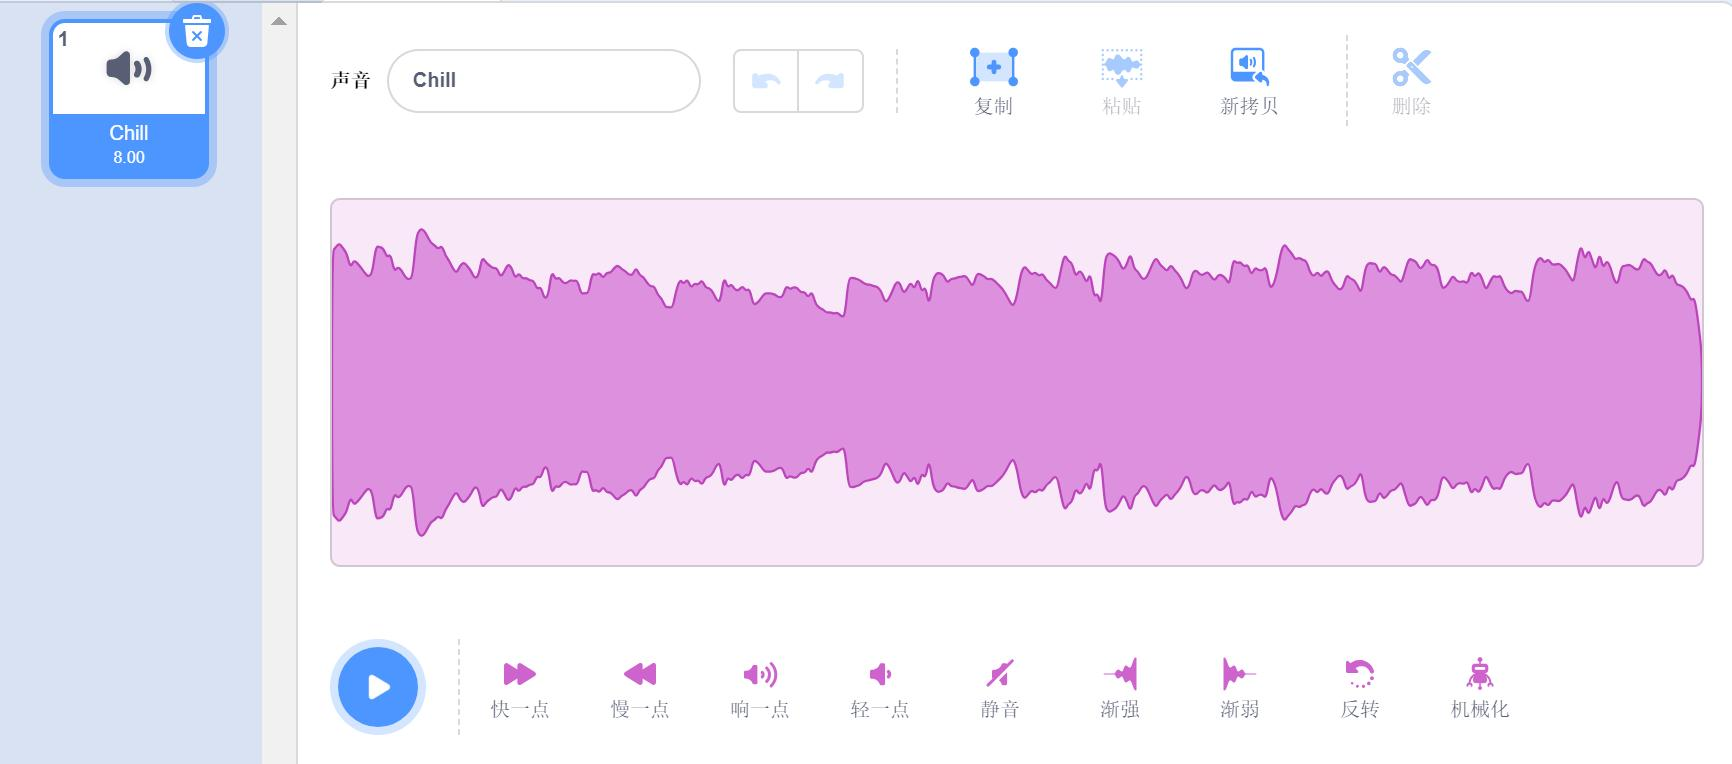The image size is (1732, 764).
Task: Click the 响一点 (louder) icon
Action: point(762,675)
